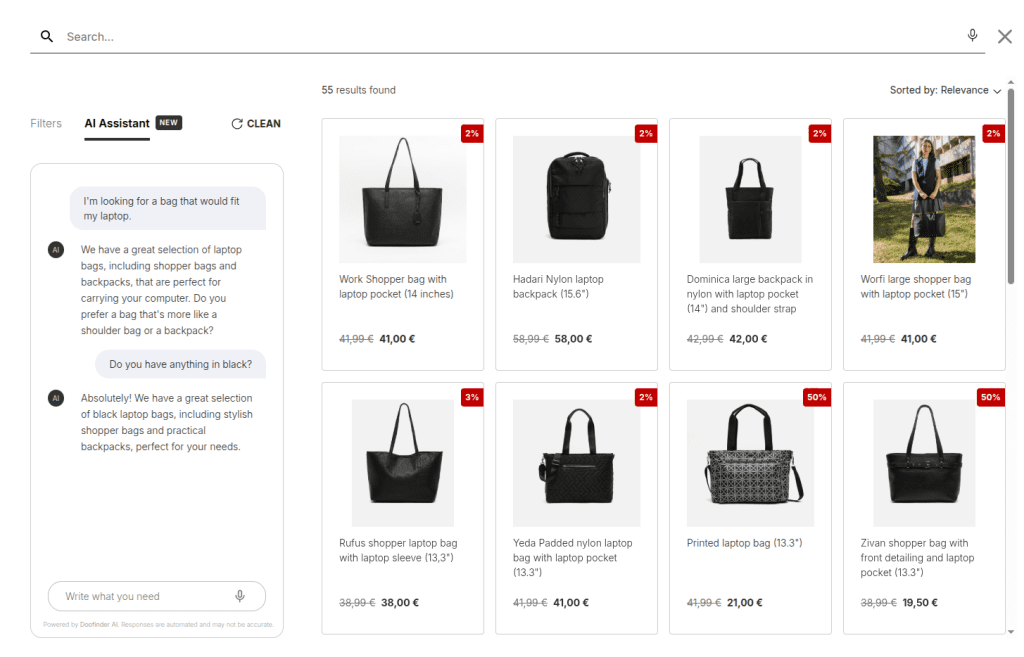Close the search overlay with X
Screen dimensions: 1024x657
[1005, 37]
